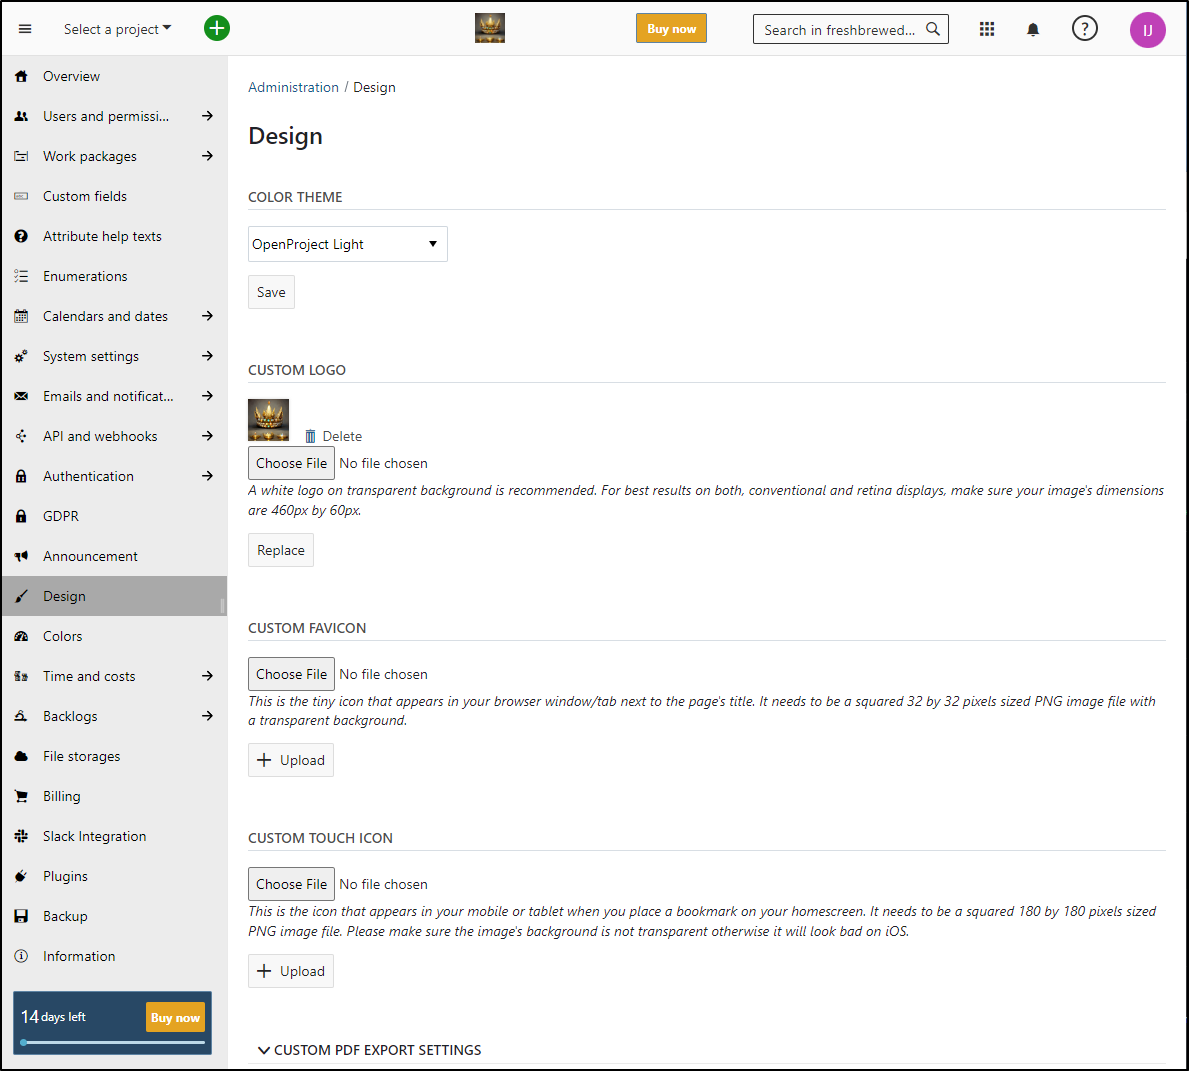Screen dimensions: 1189x1071
Task: Expand Custom PDF Export Settings section
Action: [369, 1051]
